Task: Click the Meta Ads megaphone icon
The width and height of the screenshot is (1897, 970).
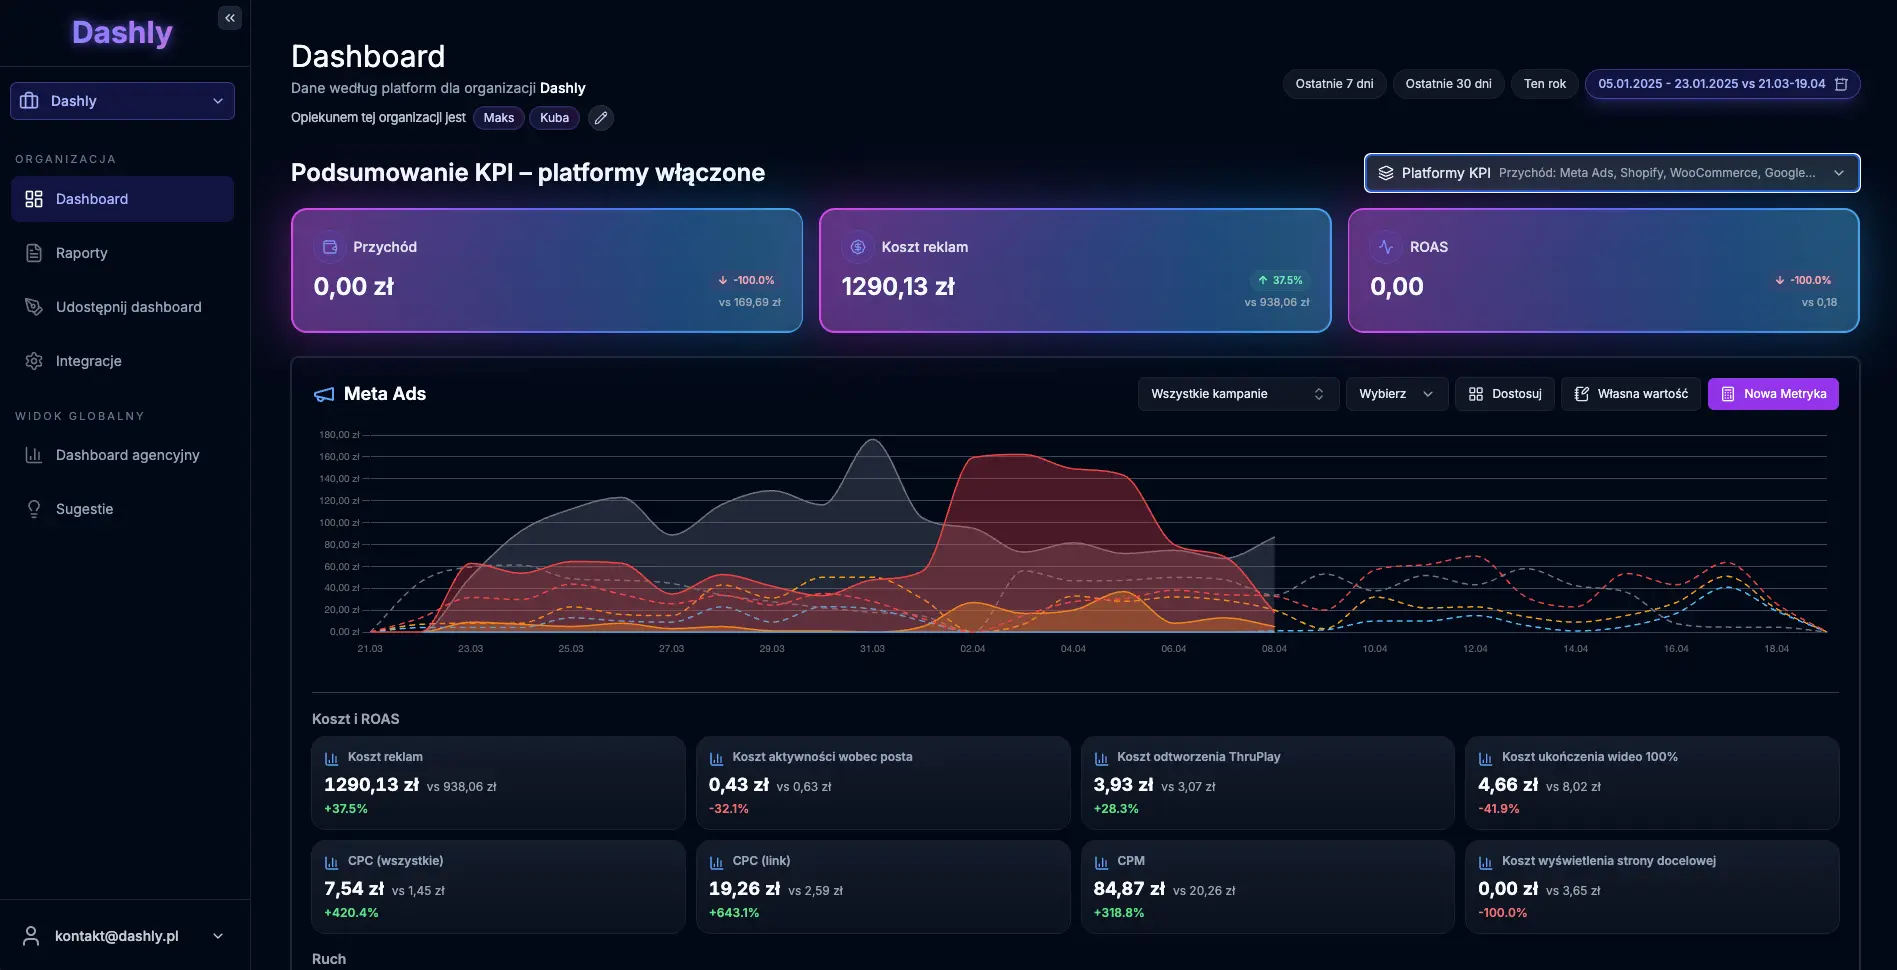Action: pos(324,395)
